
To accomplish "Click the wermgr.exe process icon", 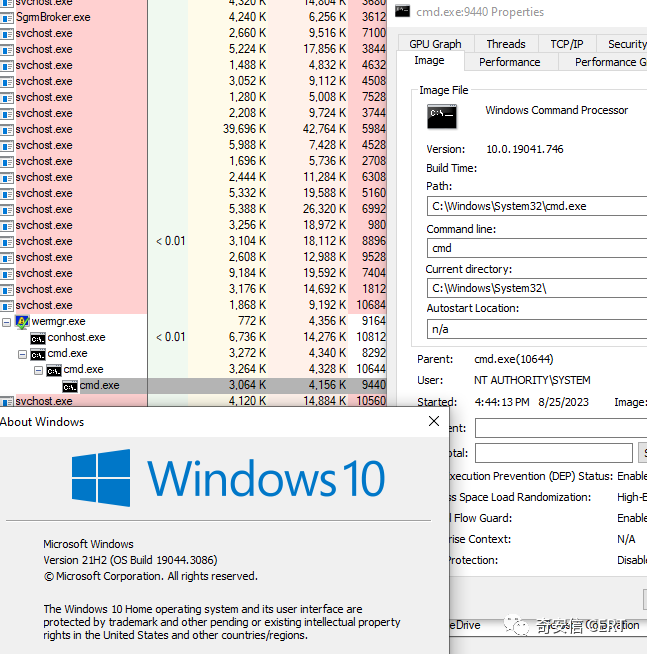I will pyautogui.click(x=22, y=322).
